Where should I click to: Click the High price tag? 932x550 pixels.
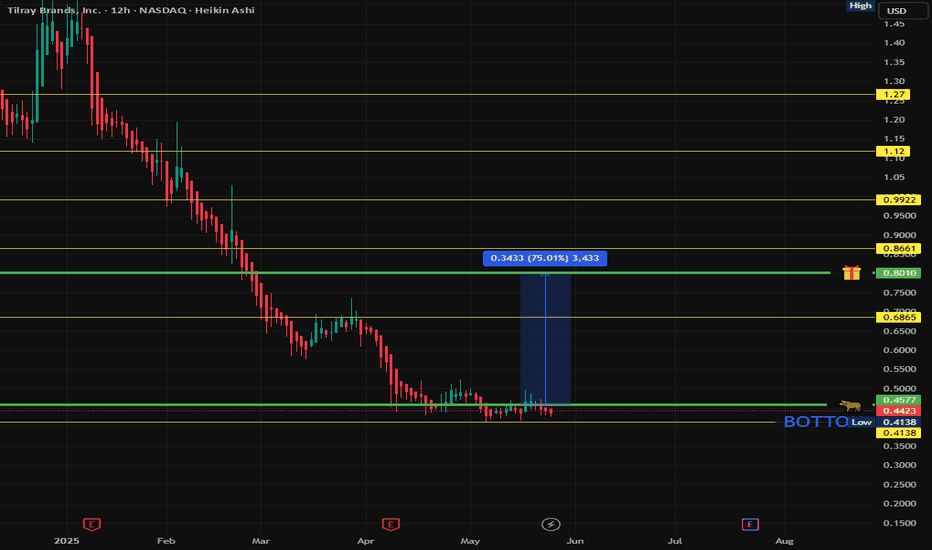coord(860,5)
